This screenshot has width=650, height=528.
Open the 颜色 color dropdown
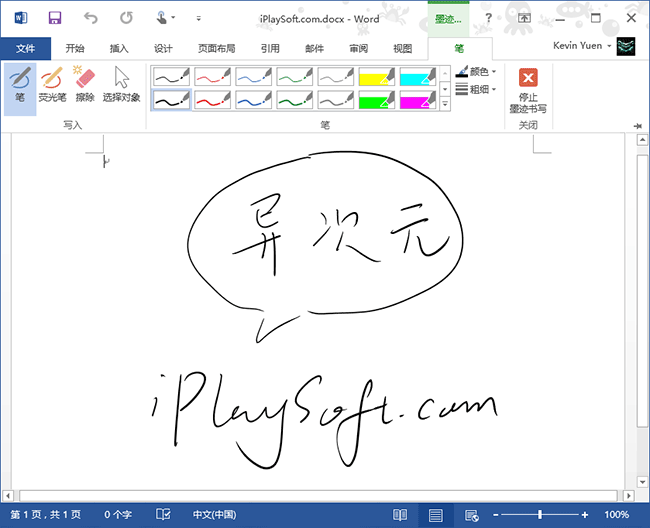coord(477,72)
